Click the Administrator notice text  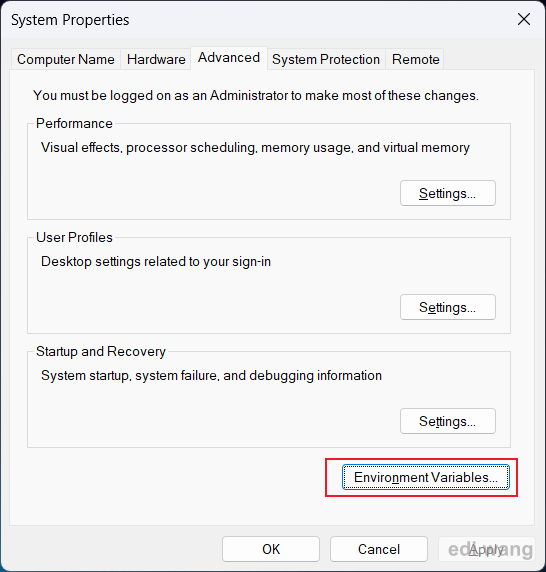[x=256, y=96]
